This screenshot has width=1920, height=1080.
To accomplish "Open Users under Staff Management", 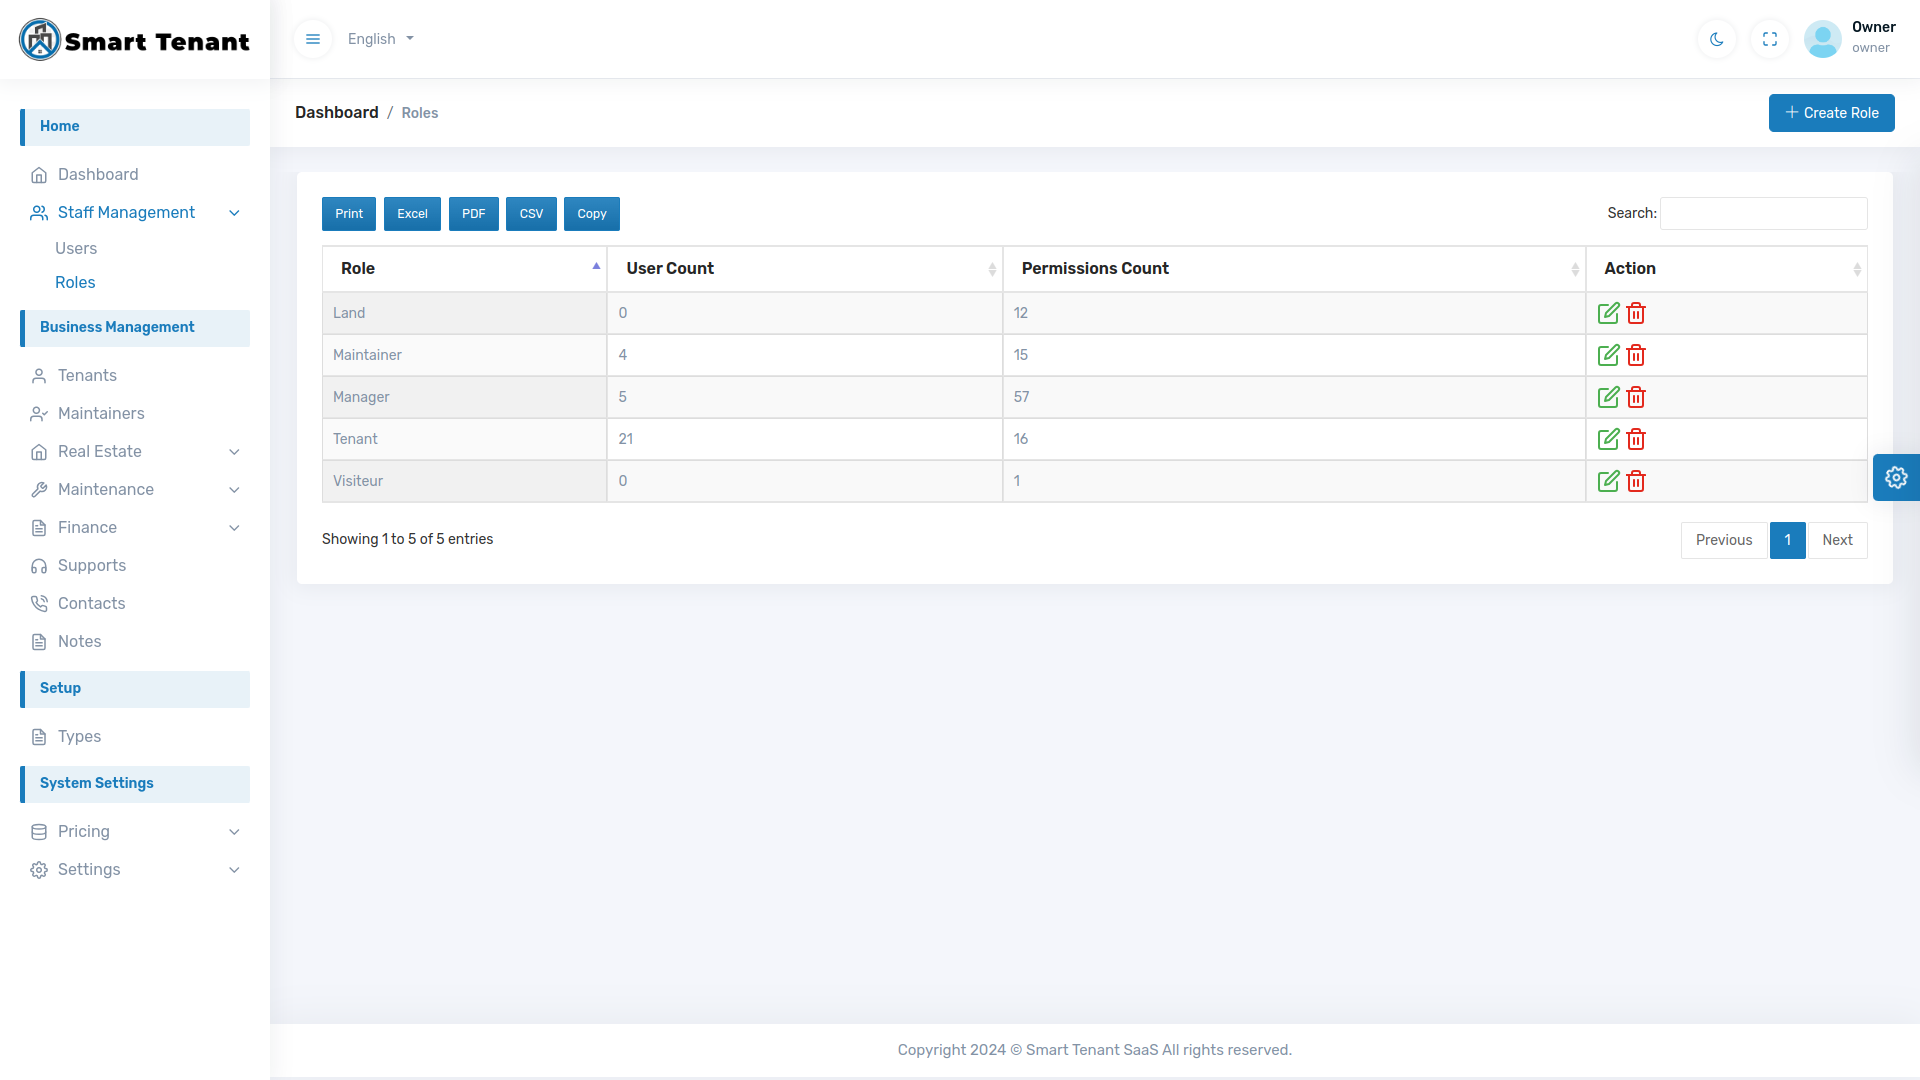I will [76, 248].
